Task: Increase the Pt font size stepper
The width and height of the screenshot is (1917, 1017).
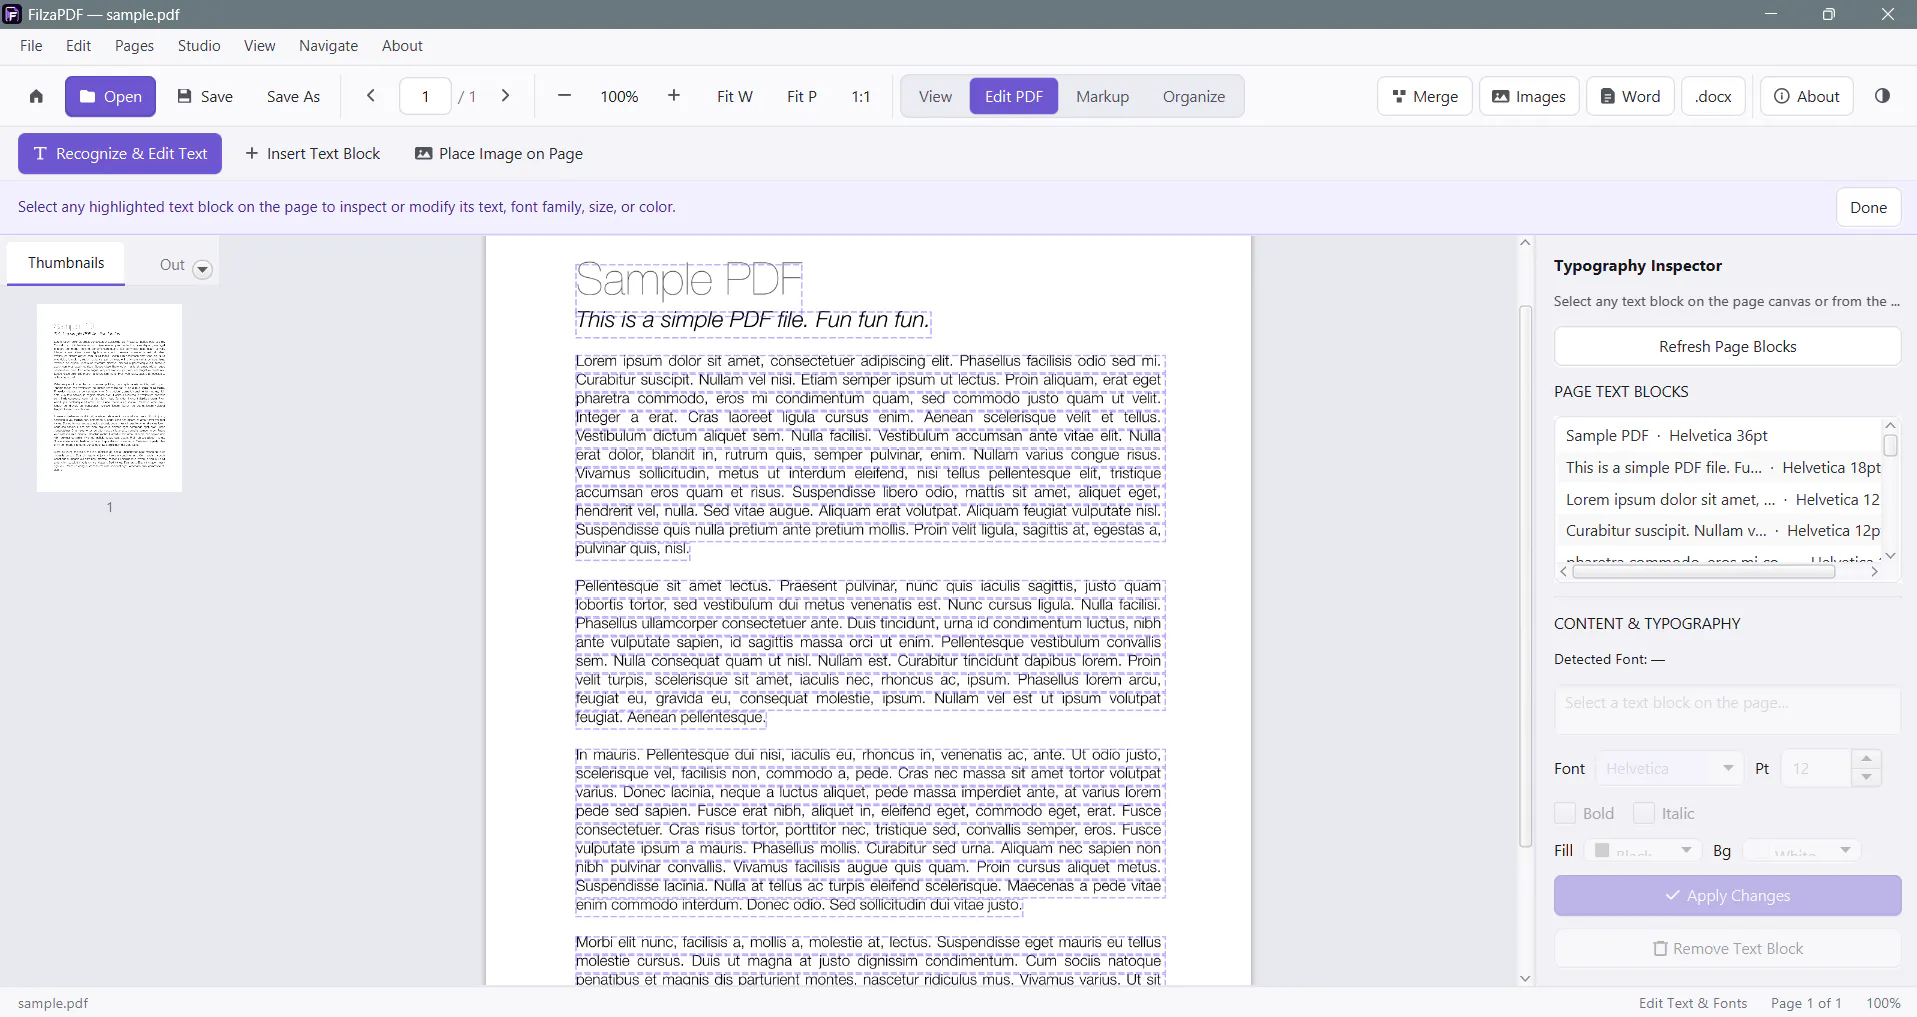Action: (x=1866, y=759)
